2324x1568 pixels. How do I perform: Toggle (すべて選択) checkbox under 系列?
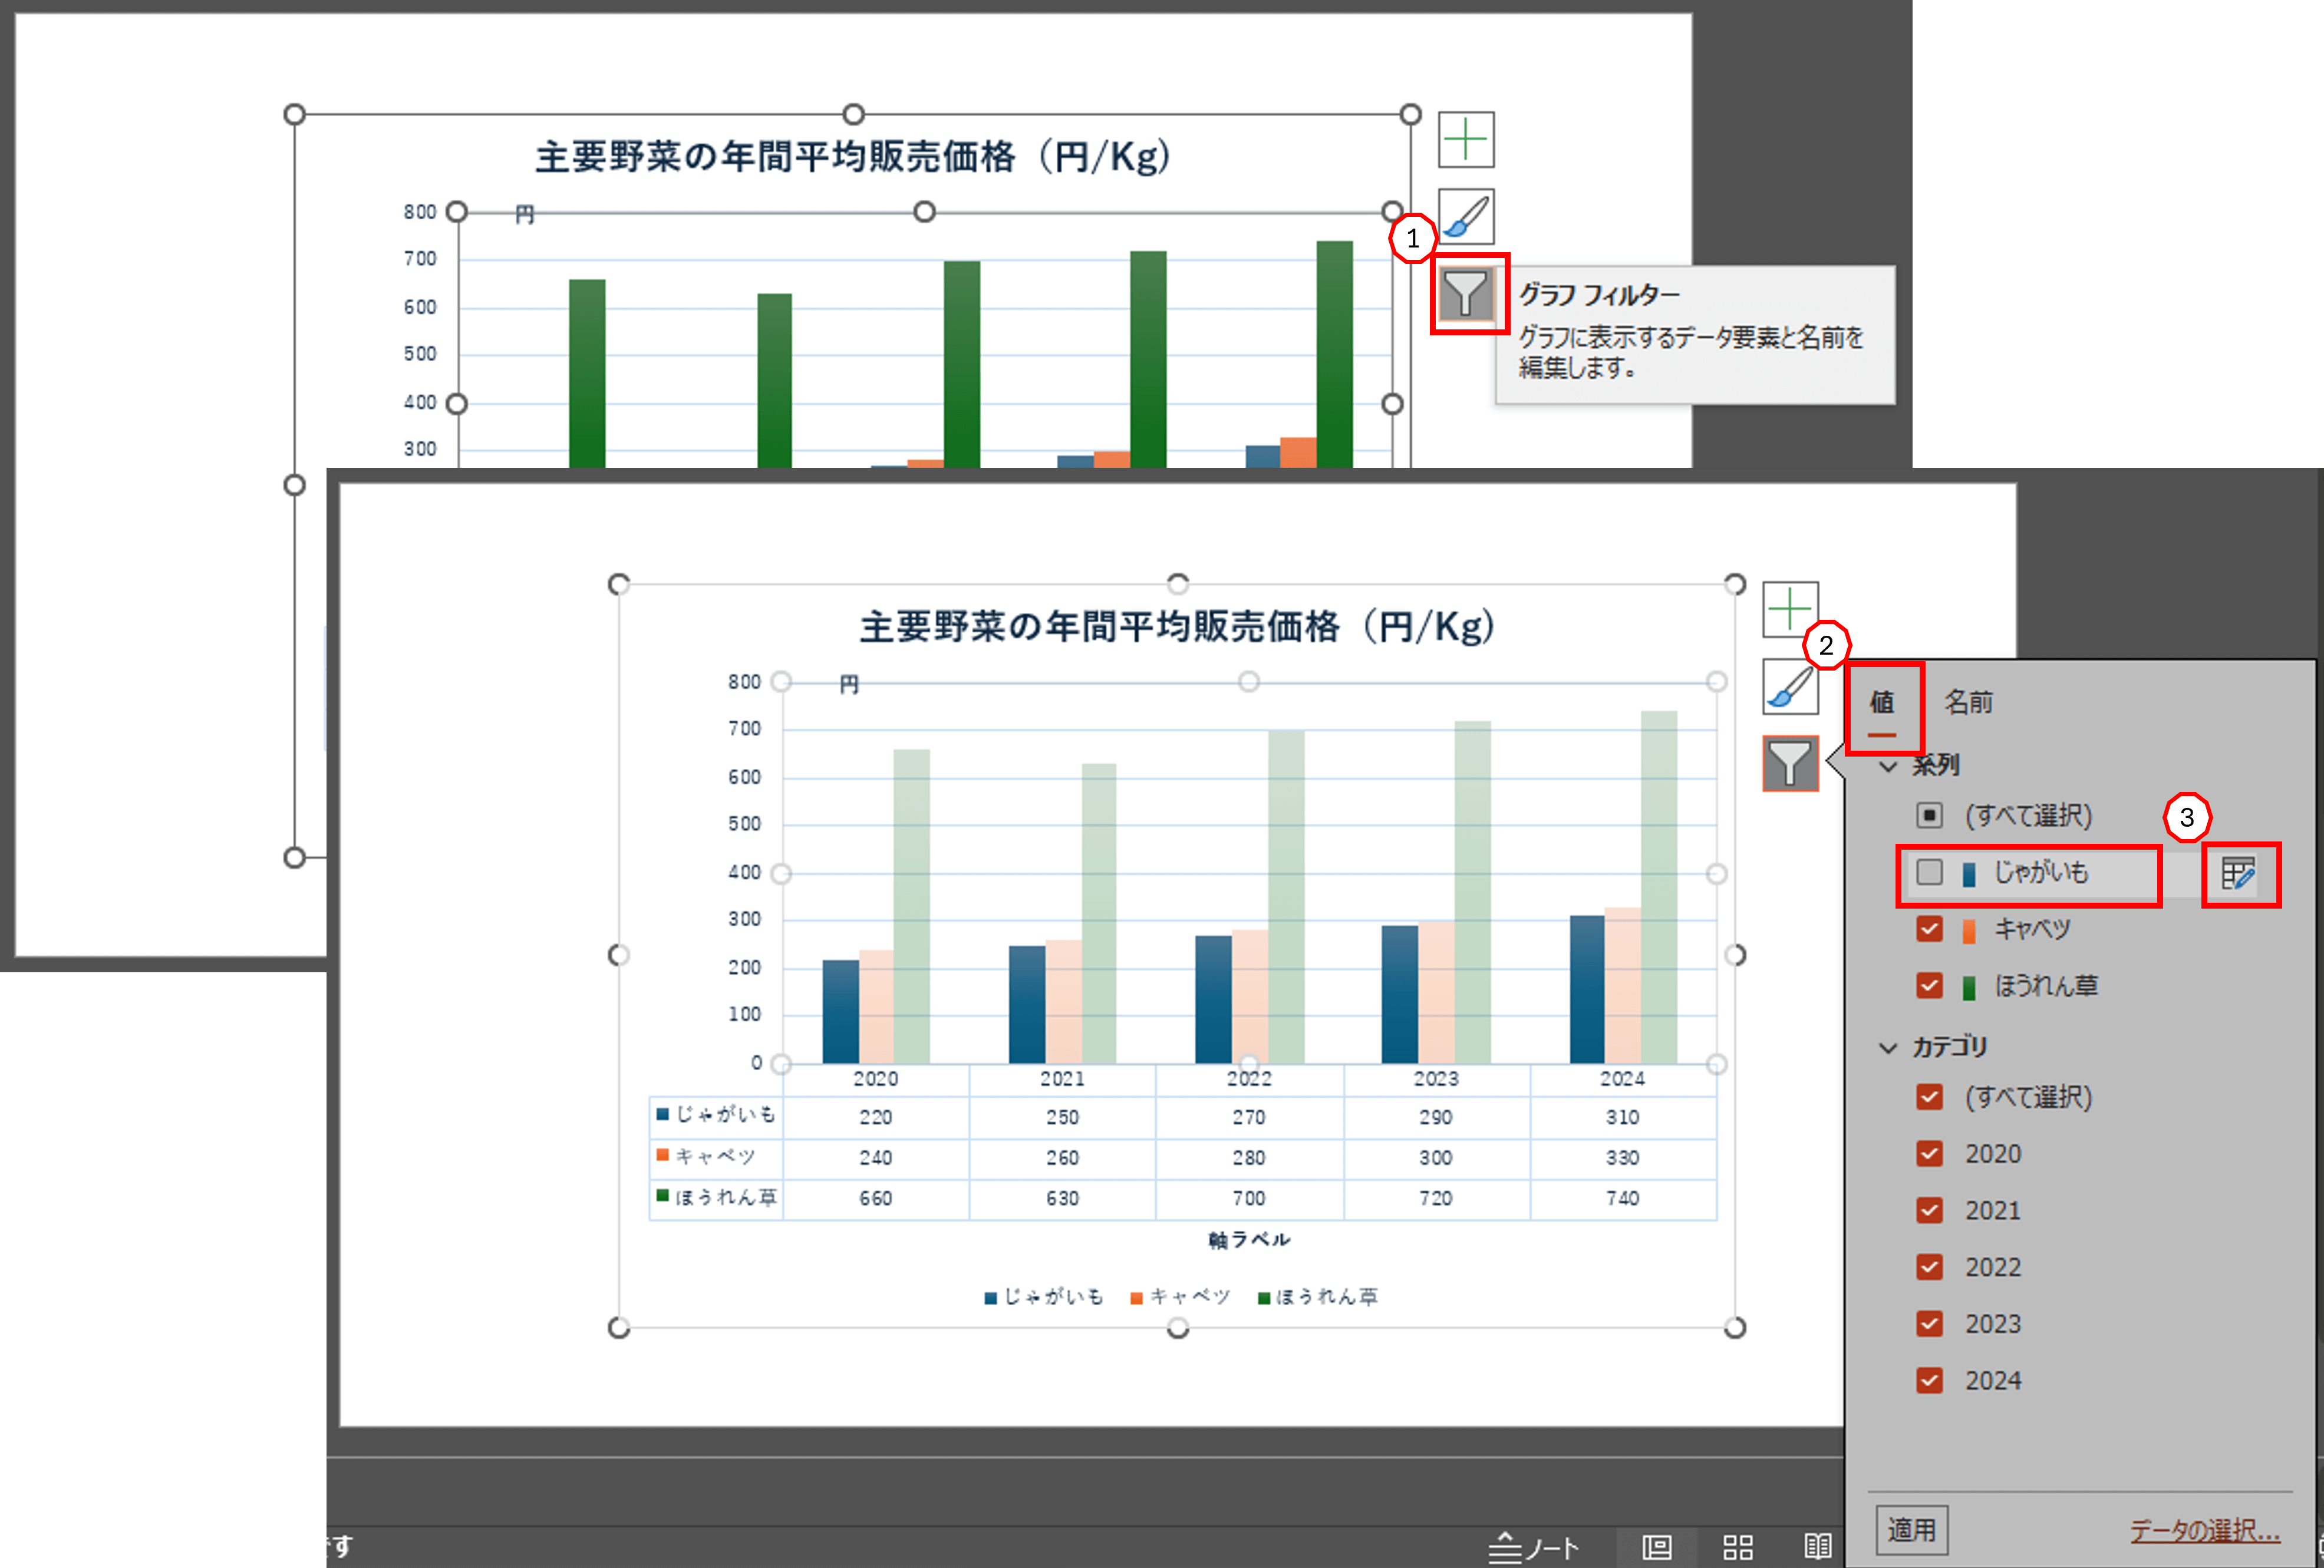coord(1929,815)
